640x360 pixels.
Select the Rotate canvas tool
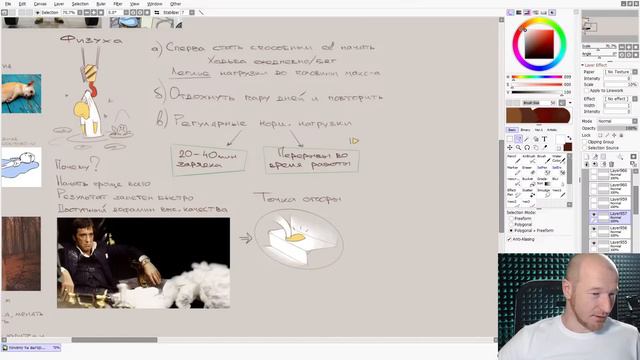point(527,148)
